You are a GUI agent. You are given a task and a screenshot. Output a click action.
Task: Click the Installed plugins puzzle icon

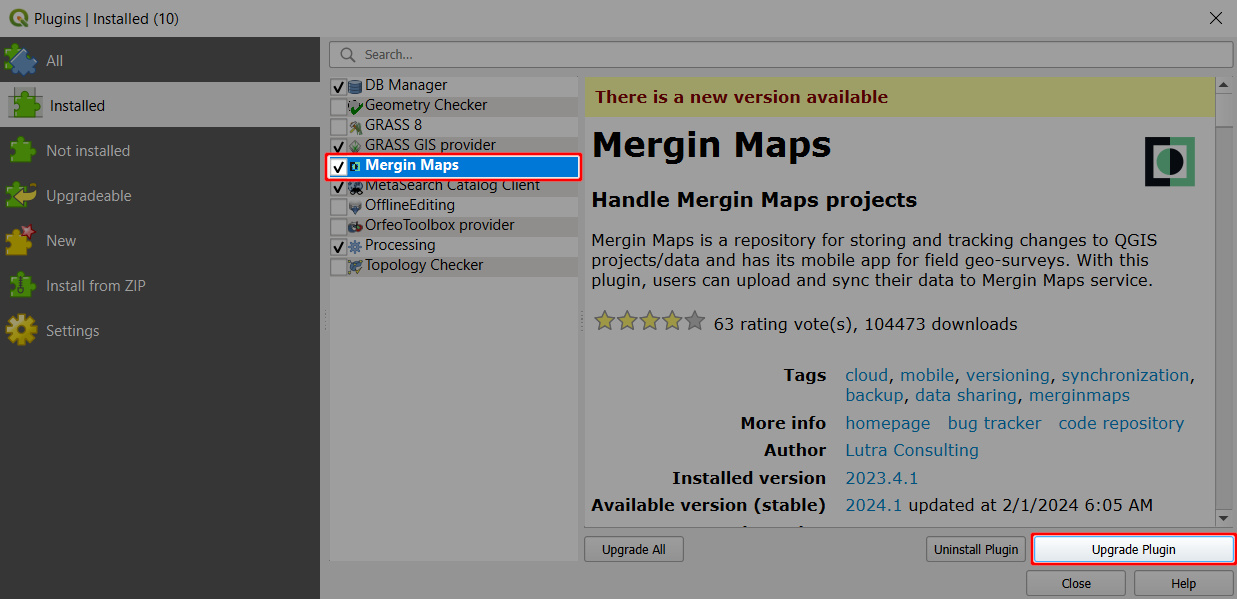pos(26,105)
